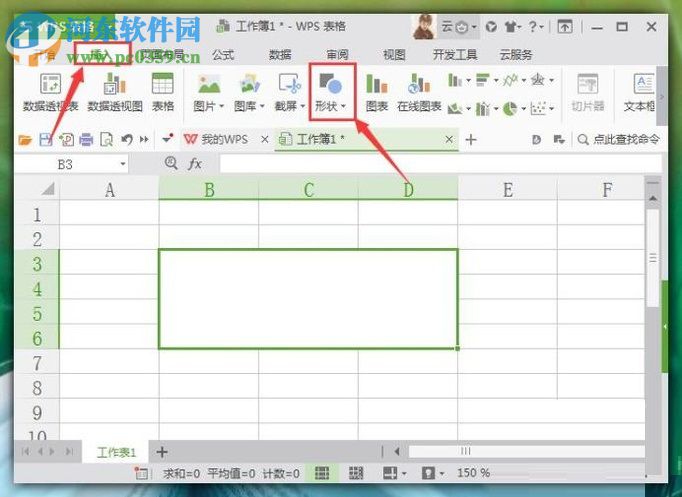The image size is (682, 497).
Task: Click the question mark help icon
Action: coord(533,27)
